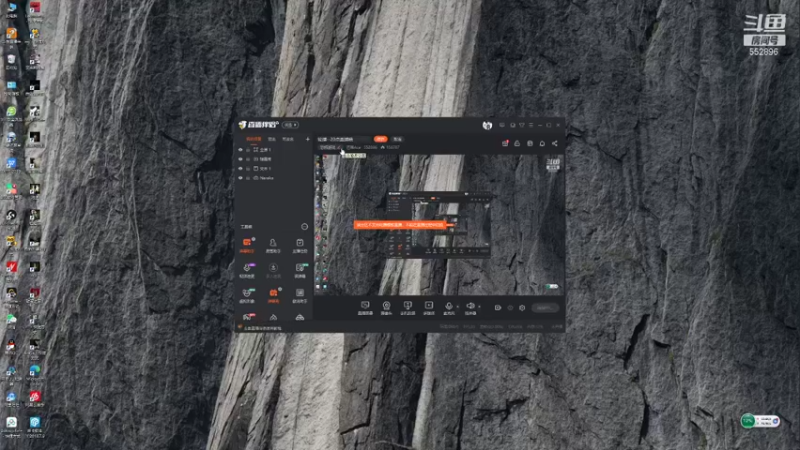Toggle eye icon of the third source row
The height and width of the screenshot is (450, 800).
pyautogui.click(x=240, y=168)
